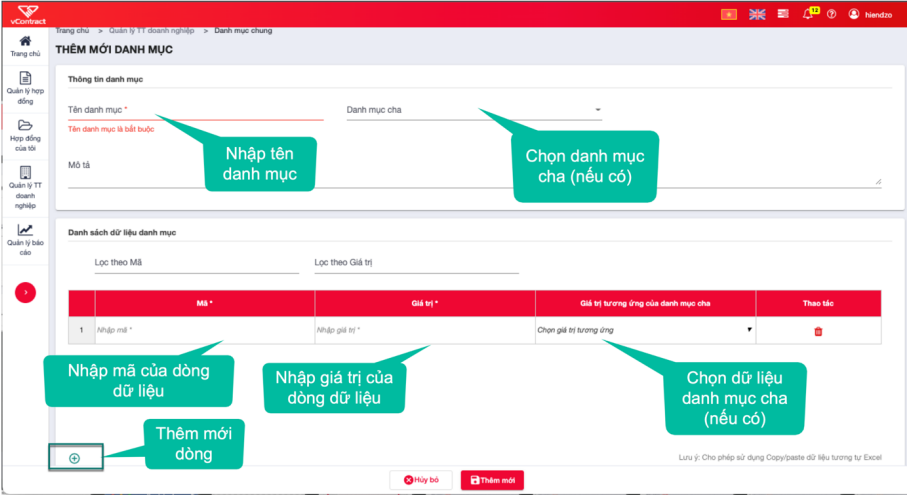Open Chọn giá trị tương ứng dropdown
907x497 pixels.
coord(645,330)
